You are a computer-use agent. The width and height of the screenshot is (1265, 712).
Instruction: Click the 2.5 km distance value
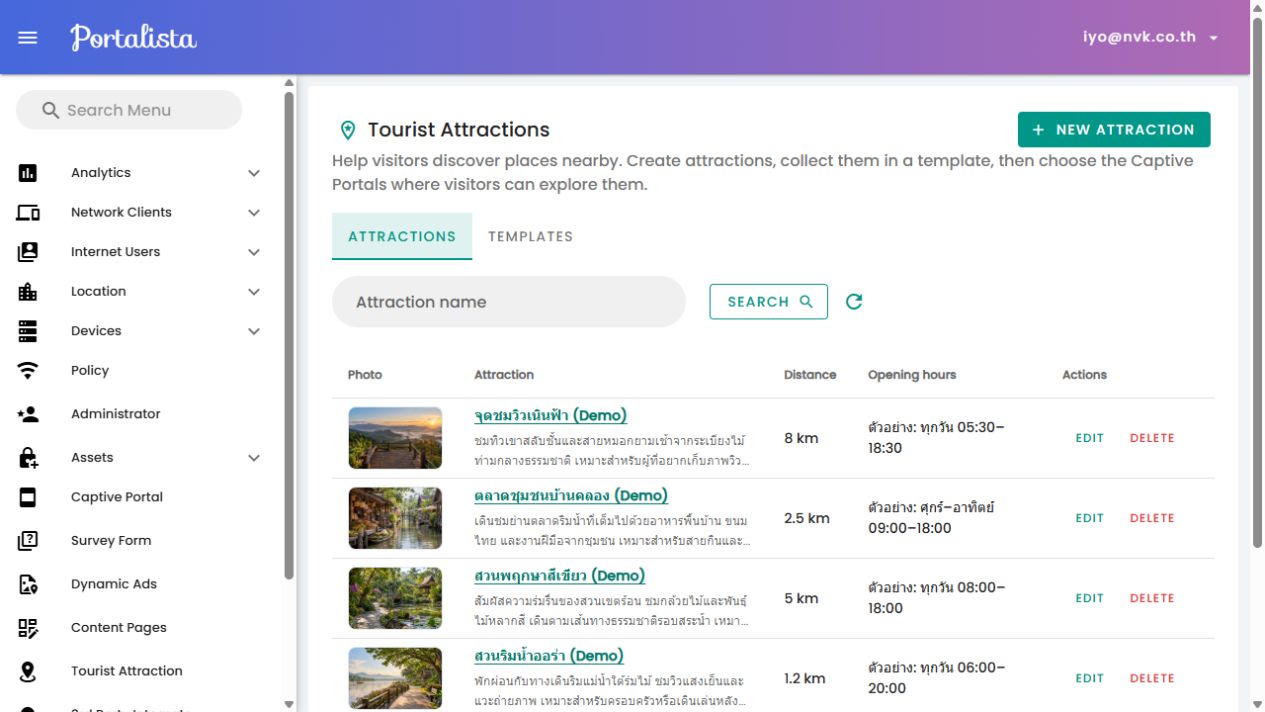[807, 518]
